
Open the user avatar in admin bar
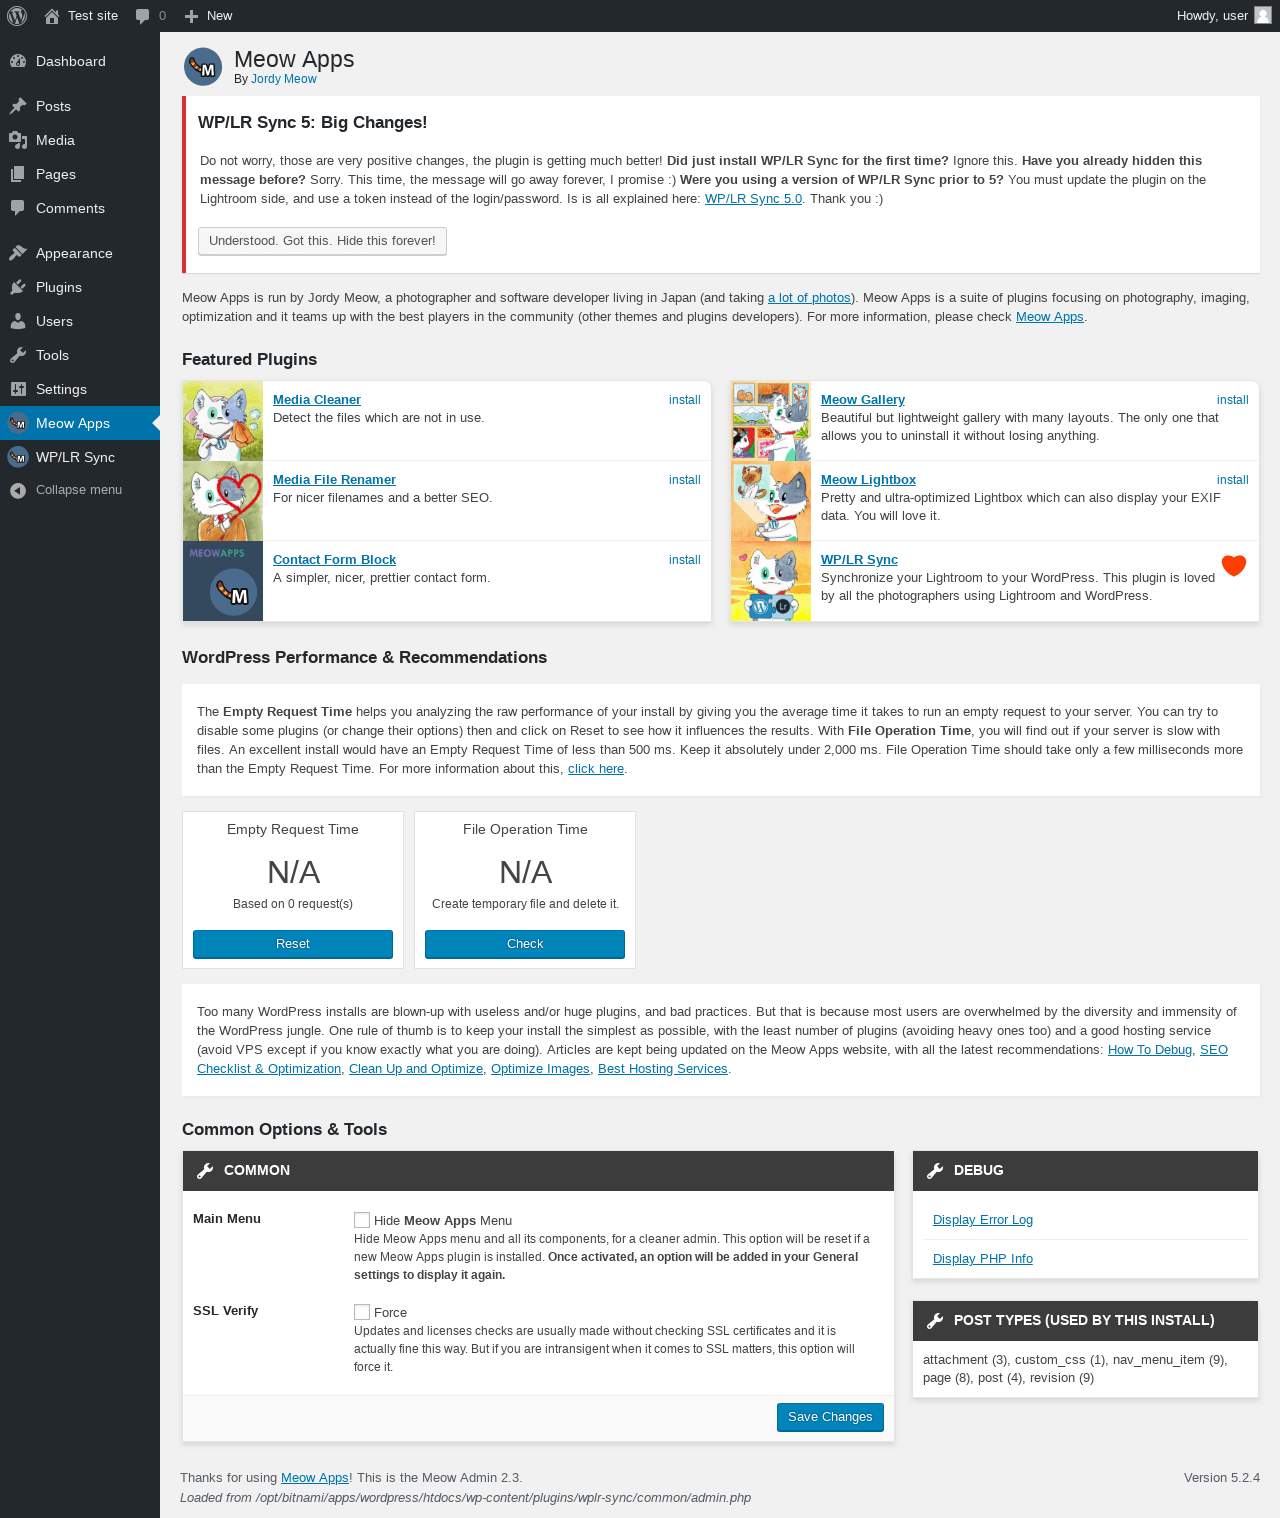(x=1263, y=16)
